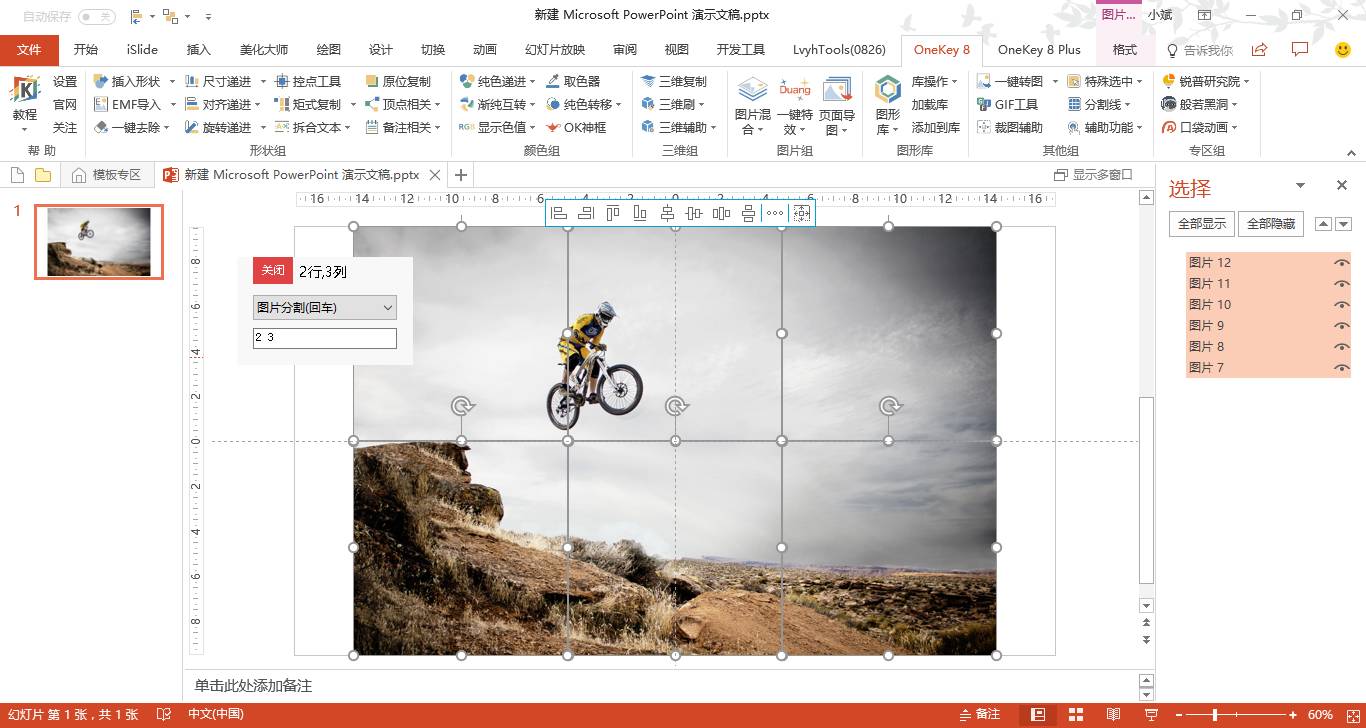Switch to the 格式 format tab
The width and height of the screenshot is (1366, 728).
[1125, 50]
